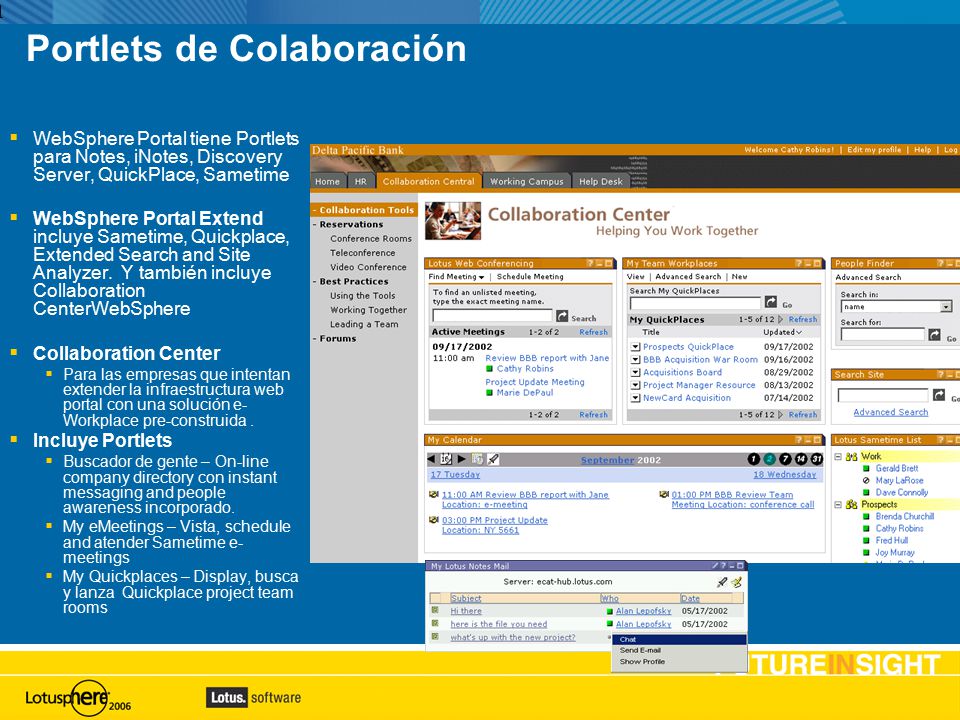This screenshot has width=960, height=720.
Task: Click the Go arrow icon in Search Site
Action: click(939, 395)
